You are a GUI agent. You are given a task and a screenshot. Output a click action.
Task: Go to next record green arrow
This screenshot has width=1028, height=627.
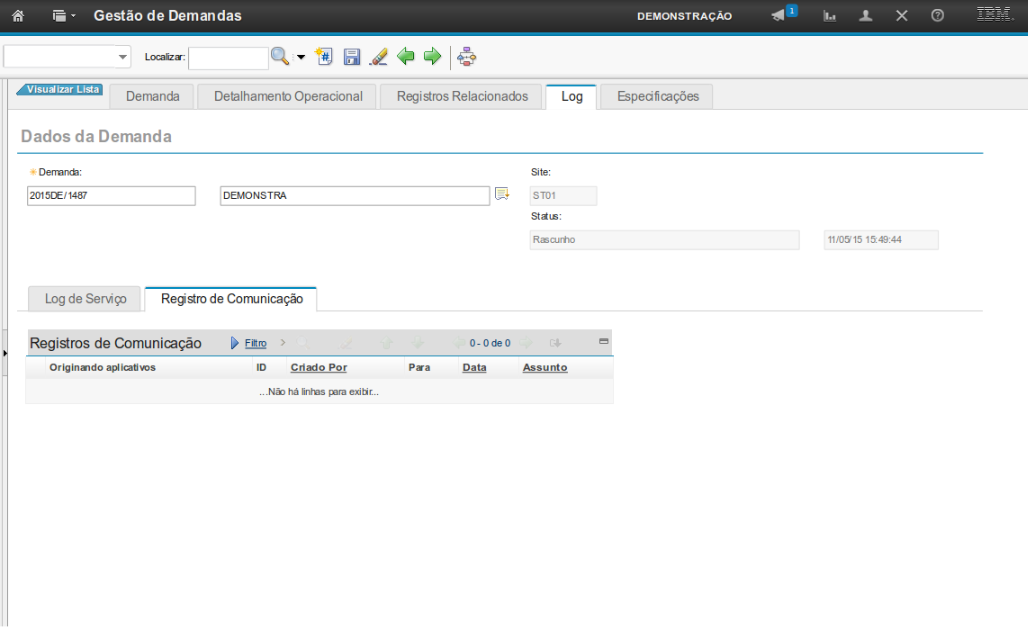pyautogui.click(x=432, y=57)
